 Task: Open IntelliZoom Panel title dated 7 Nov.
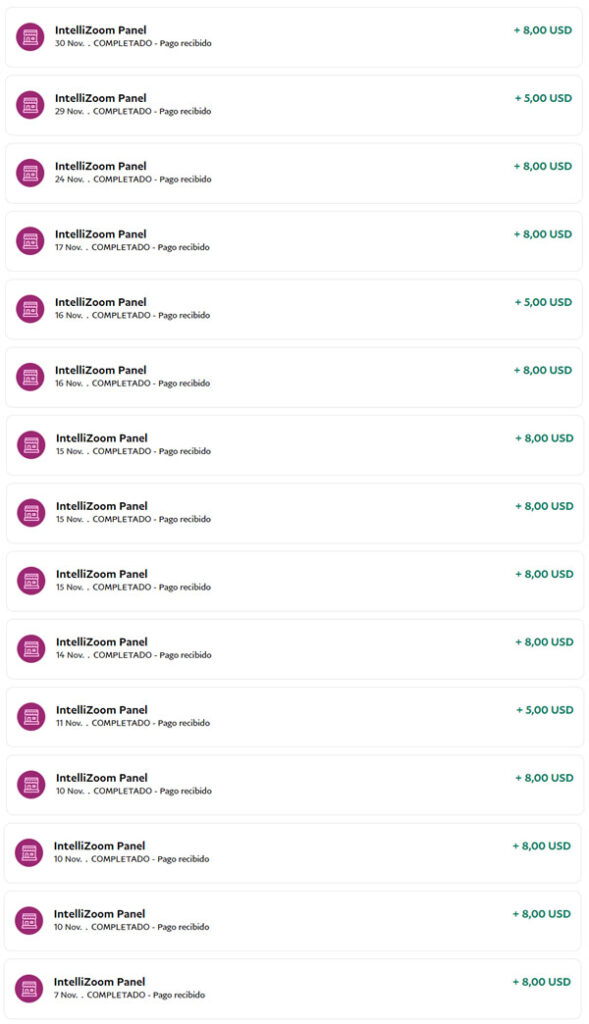pyautogui.click(x=99, y=981)
